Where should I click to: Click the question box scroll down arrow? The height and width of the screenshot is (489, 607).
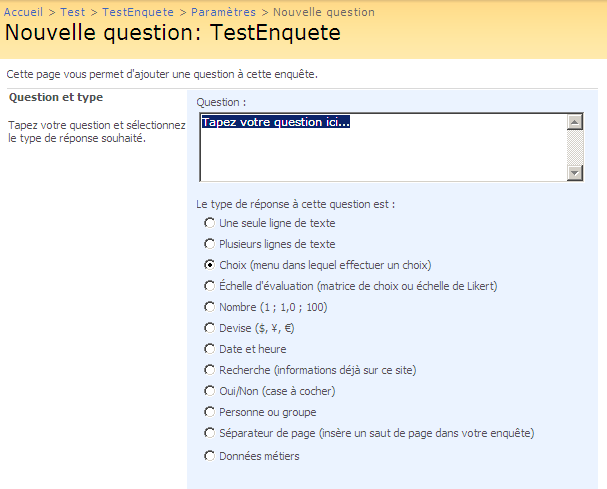574,172
